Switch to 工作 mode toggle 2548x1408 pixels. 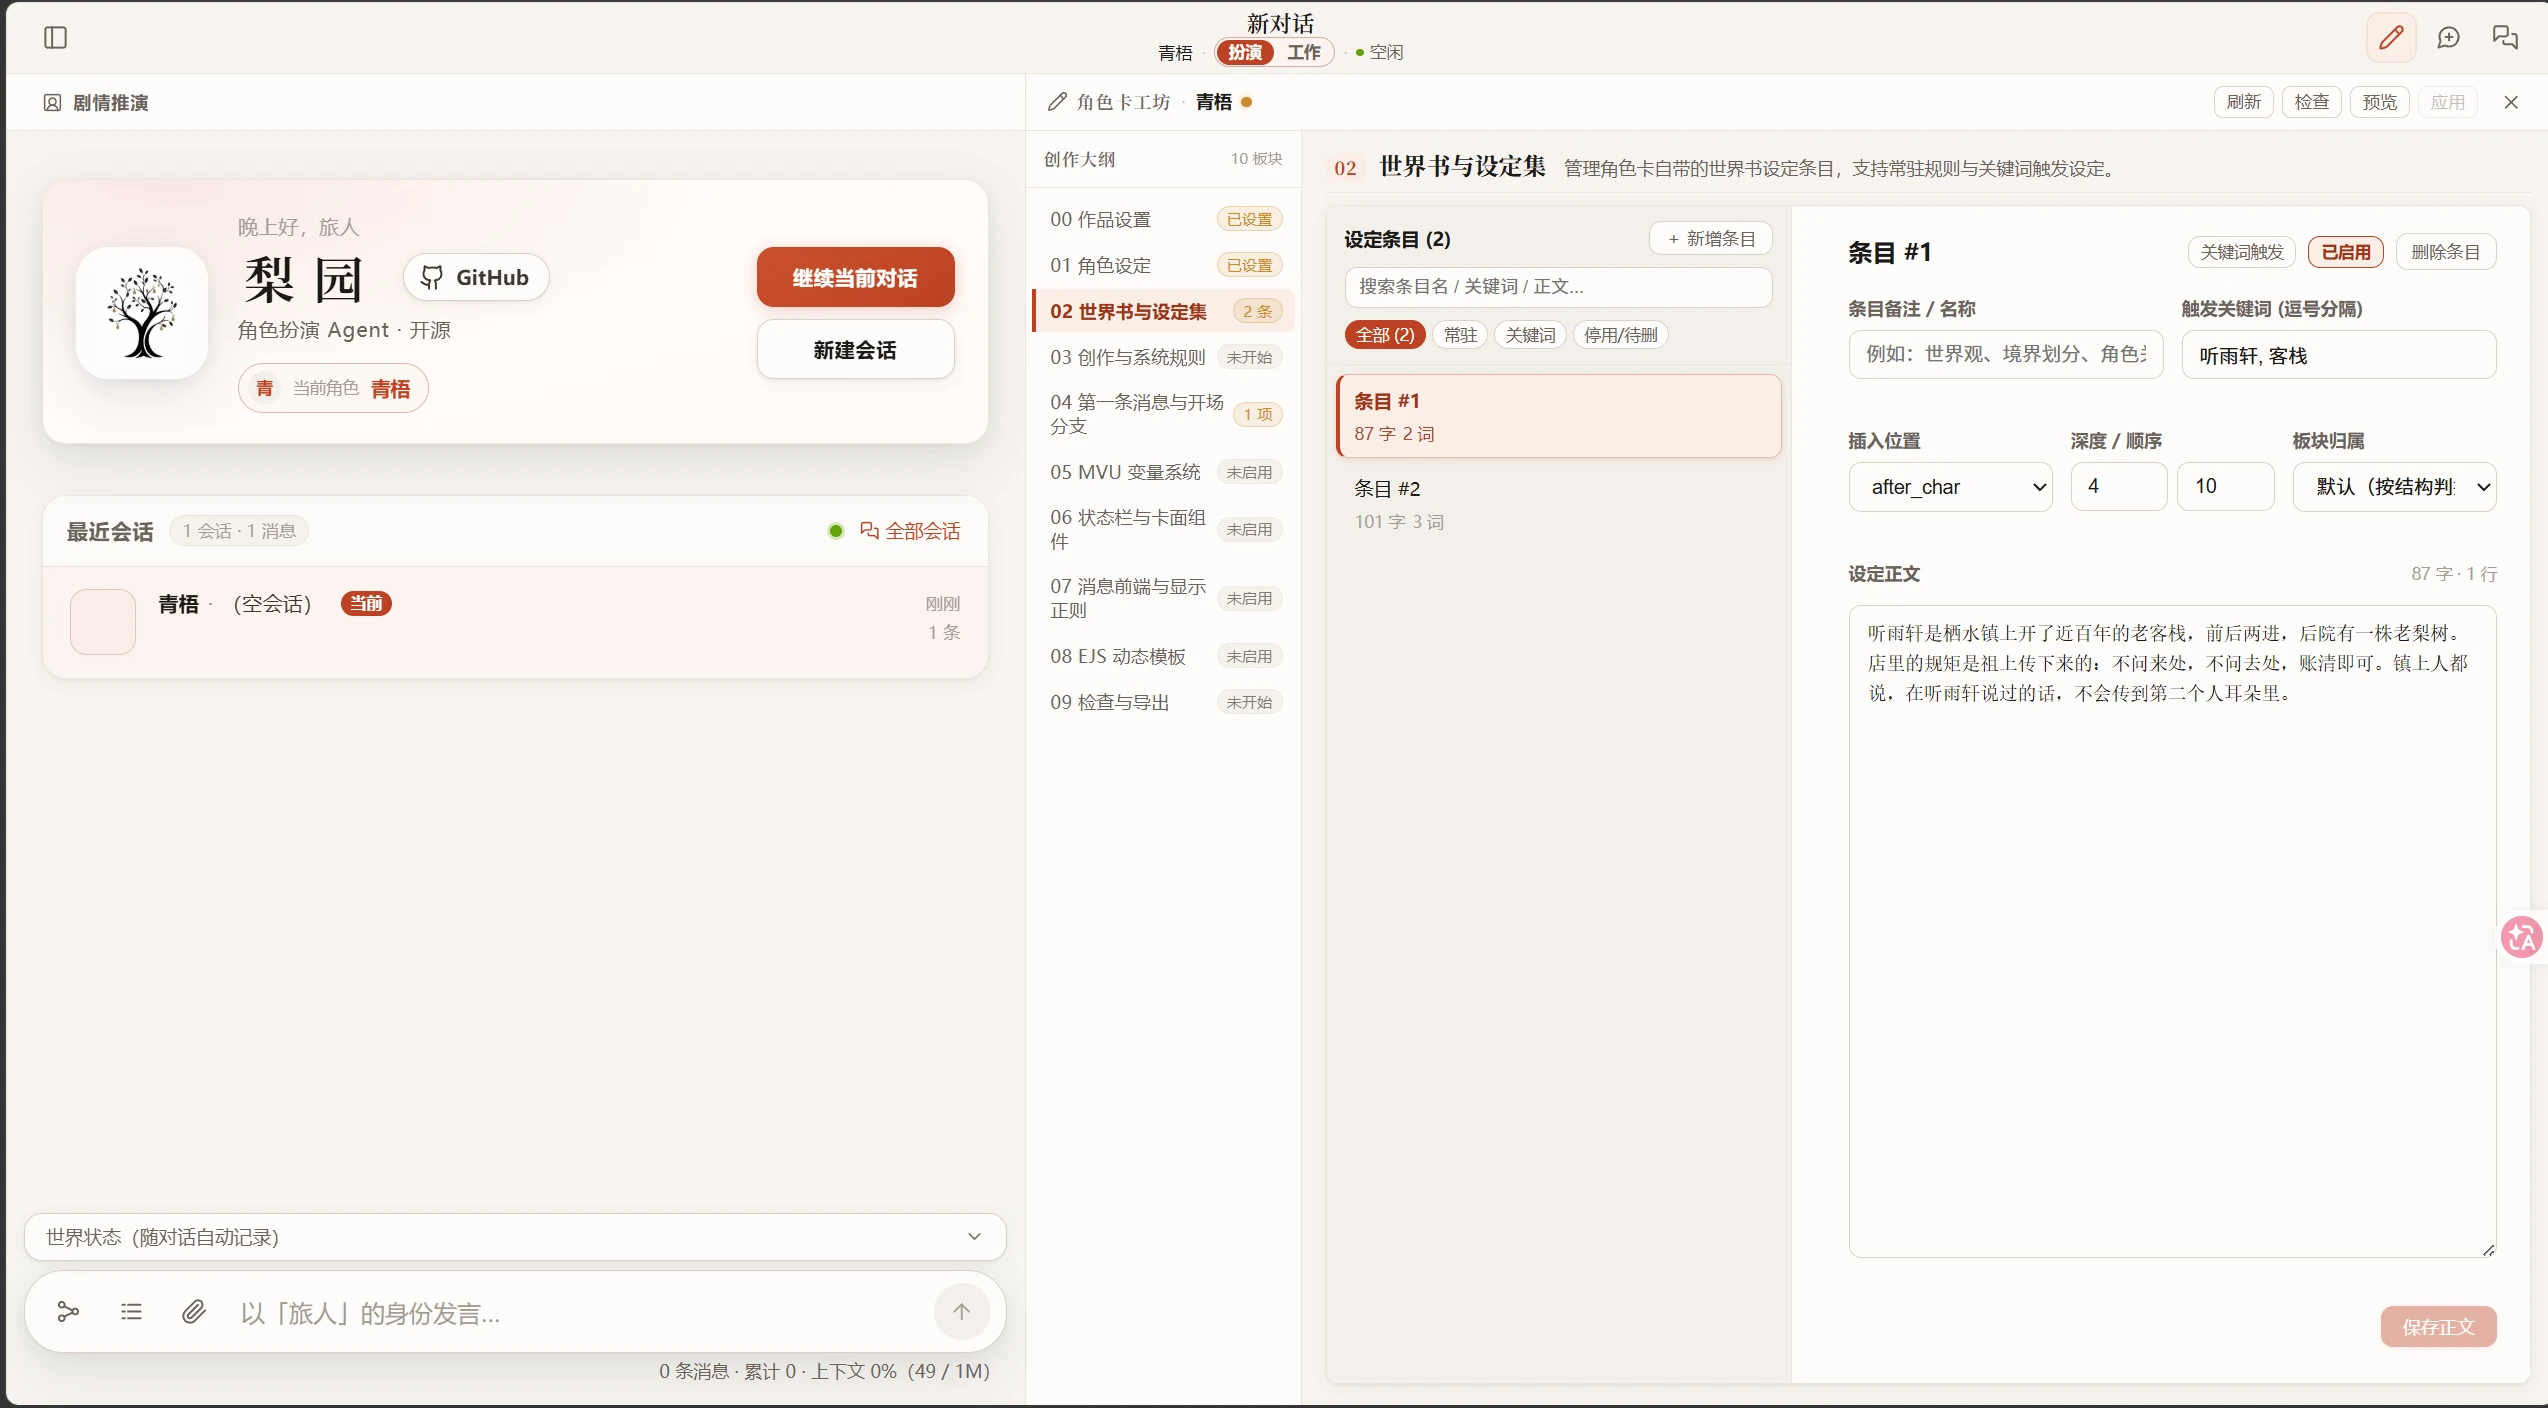[x=1304, y=52]
